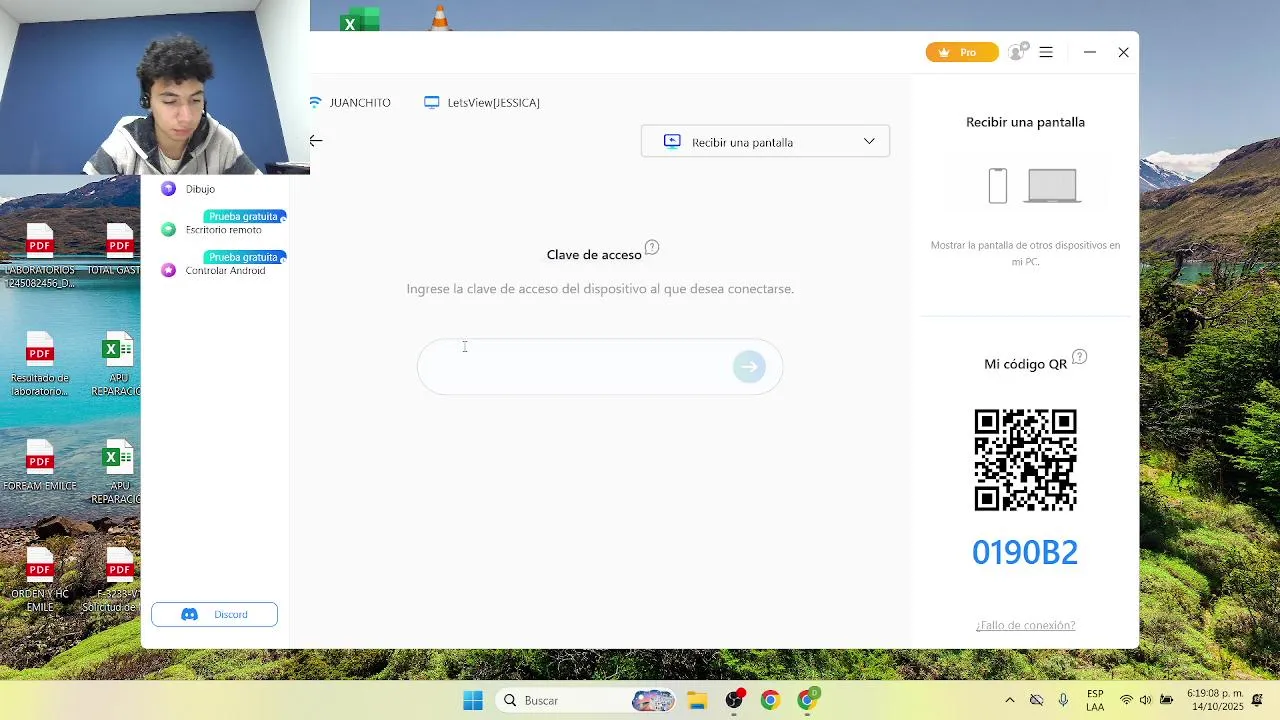Viewport: 1280px width, 720px height.
Task: Select Controlar Android in the sidebar
Action: [x=225, y=271]
